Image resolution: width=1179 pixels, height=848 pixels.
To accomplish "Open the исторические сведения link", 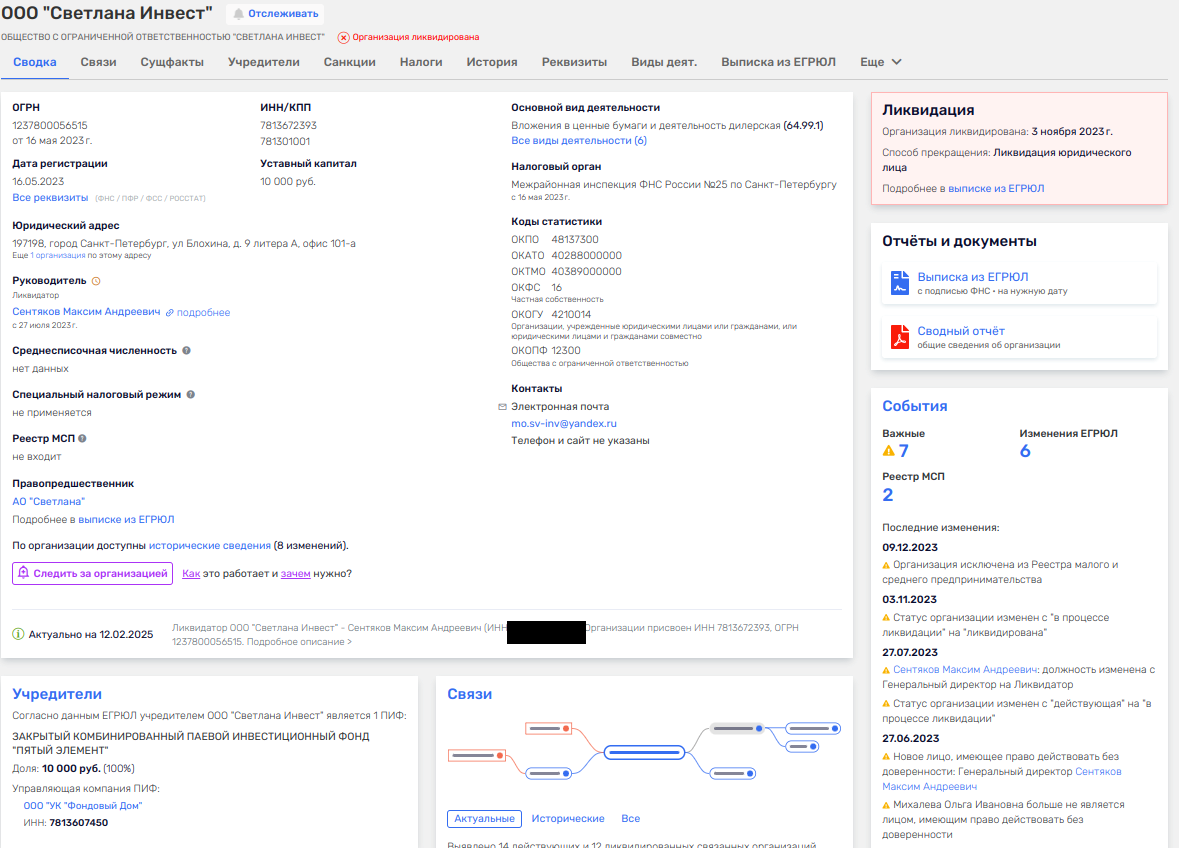I will tap(210, 546).
